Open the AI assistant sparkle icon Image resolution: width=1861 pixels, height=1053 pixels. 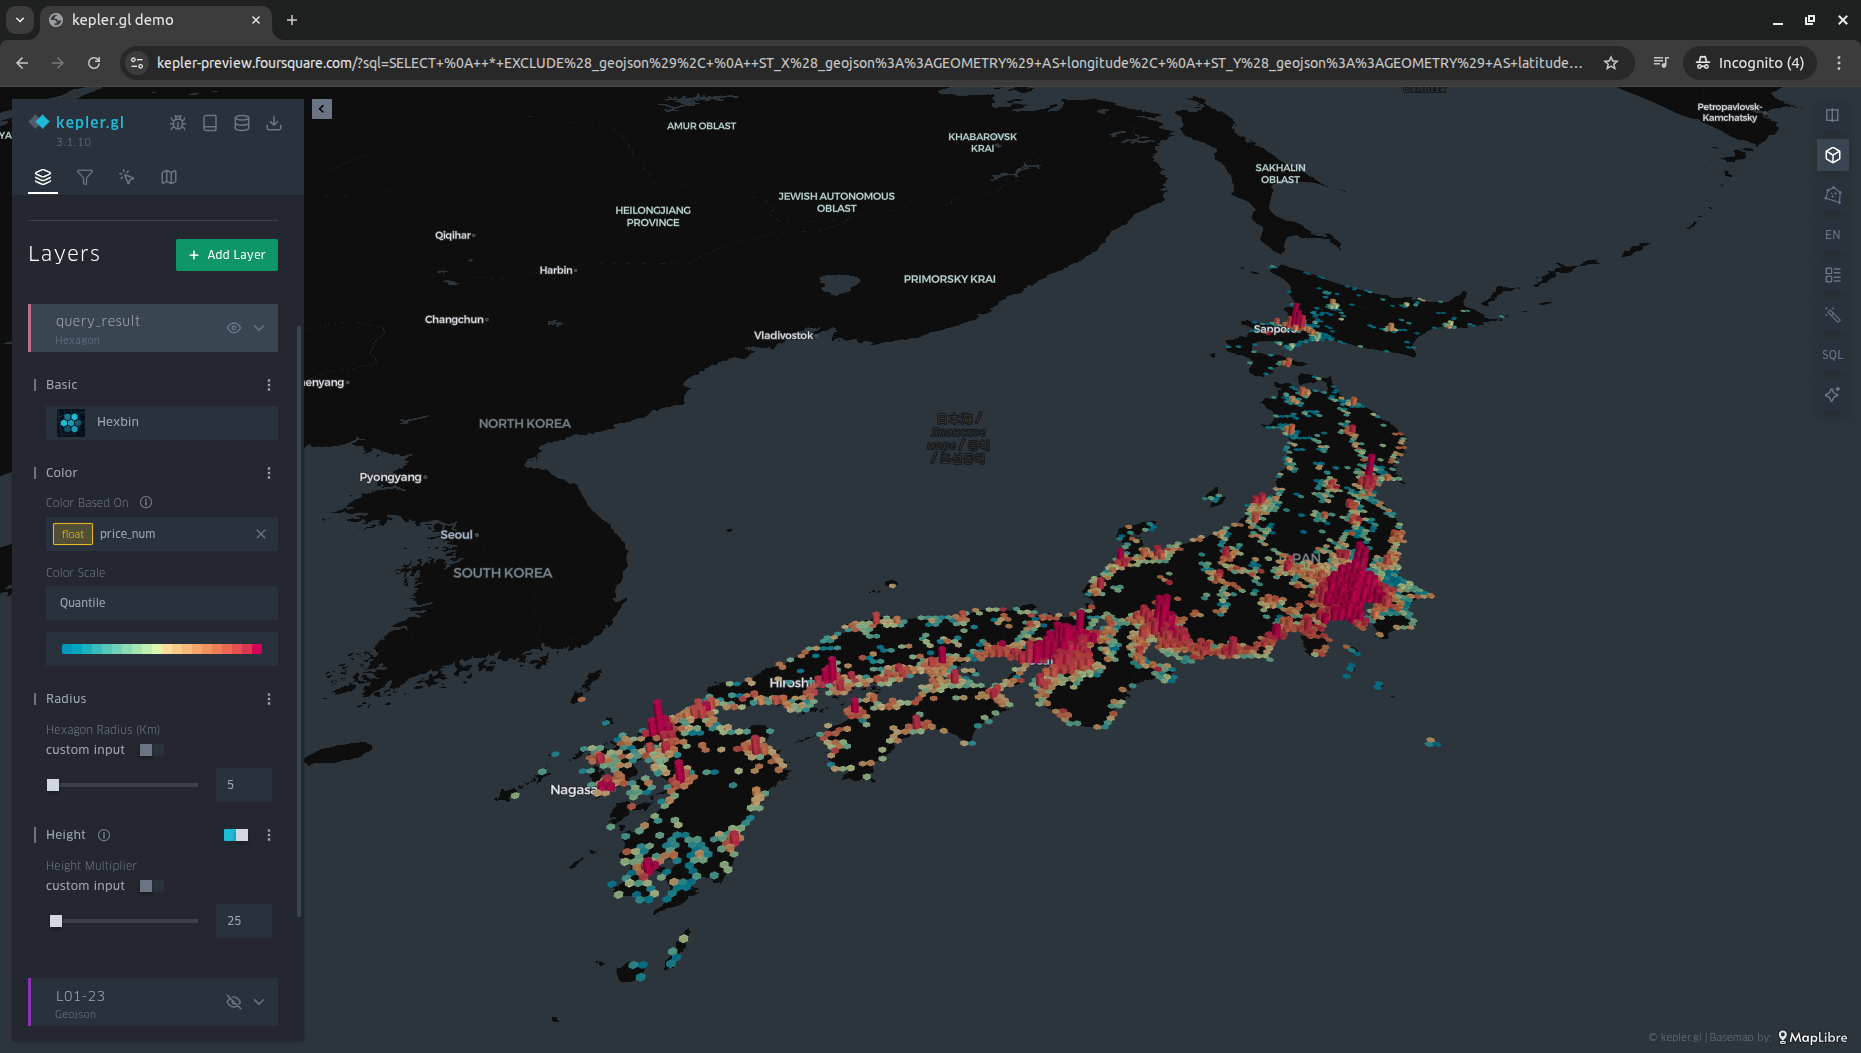pyautogui.click(x=1832, y=395)
